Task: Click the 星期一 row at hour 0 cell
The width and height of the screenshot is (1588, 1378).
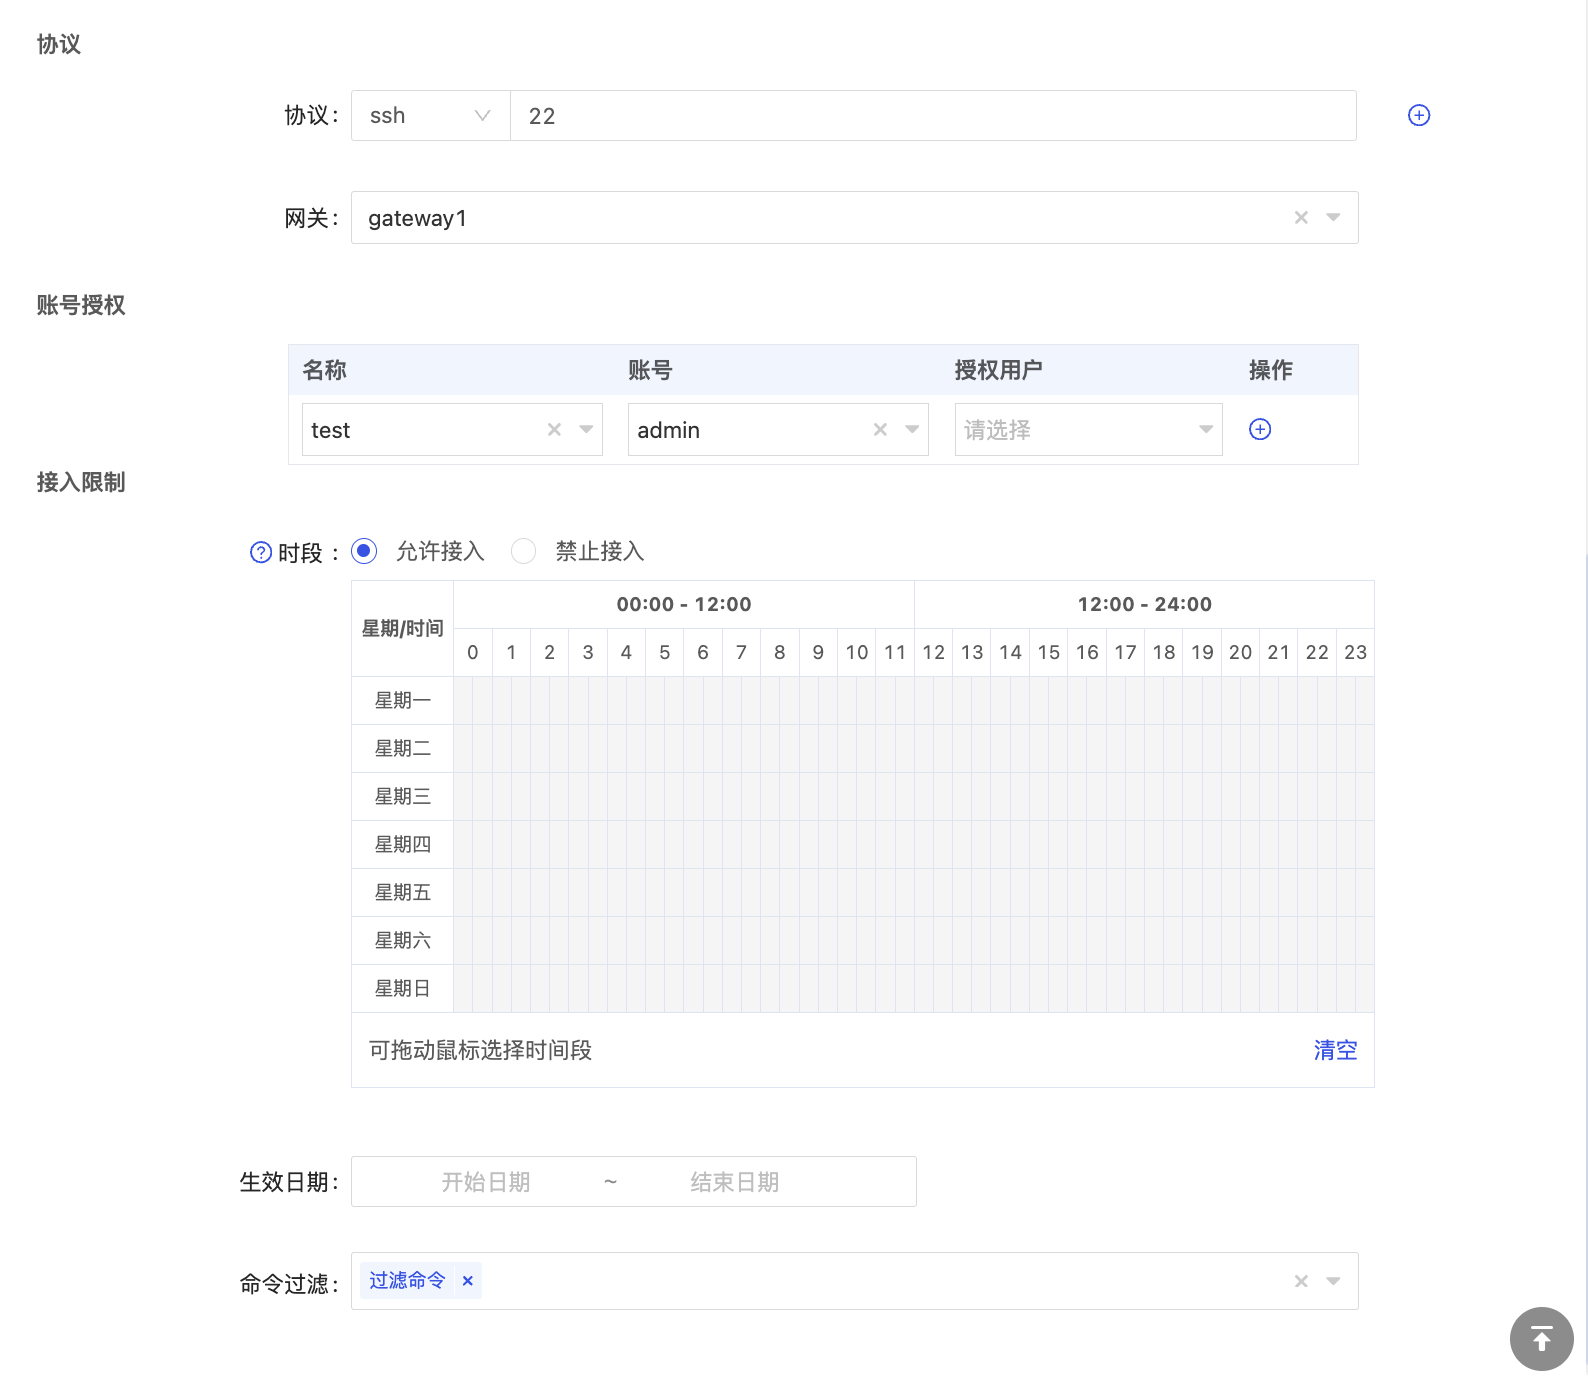Action: [x=472, y=700]
